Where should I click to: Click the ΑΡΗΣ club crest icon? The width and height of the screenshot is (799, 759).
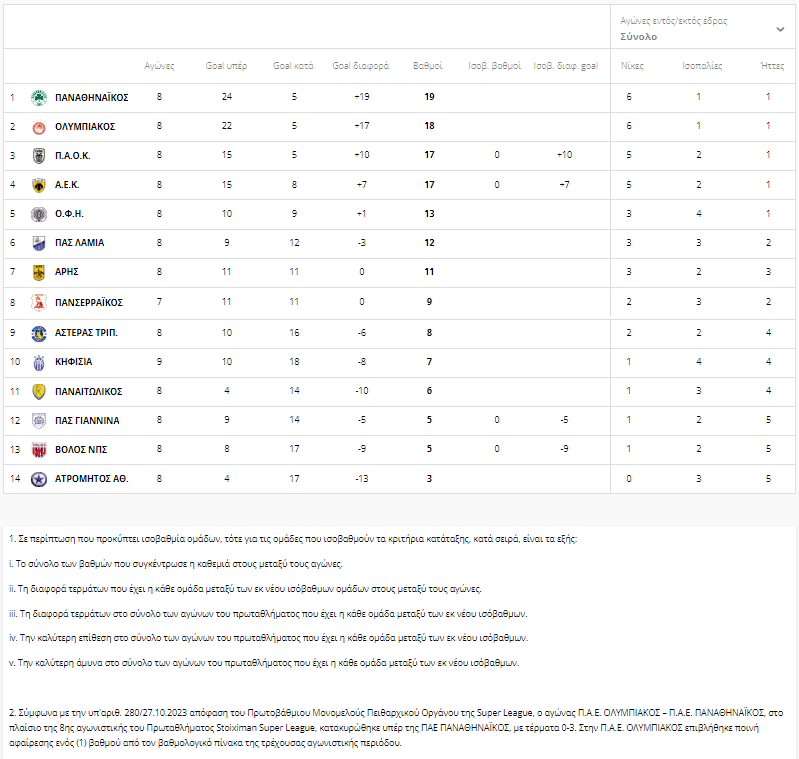pyautogui.click(x=39, y=272)
